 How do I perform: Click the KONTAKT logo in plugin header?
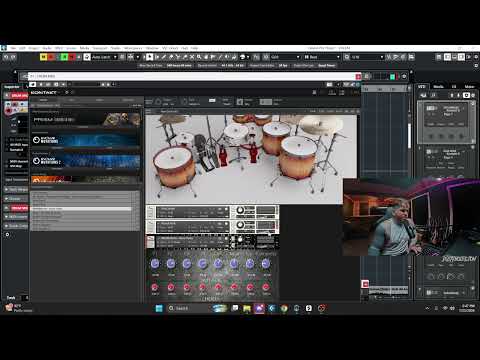[44, 92]
